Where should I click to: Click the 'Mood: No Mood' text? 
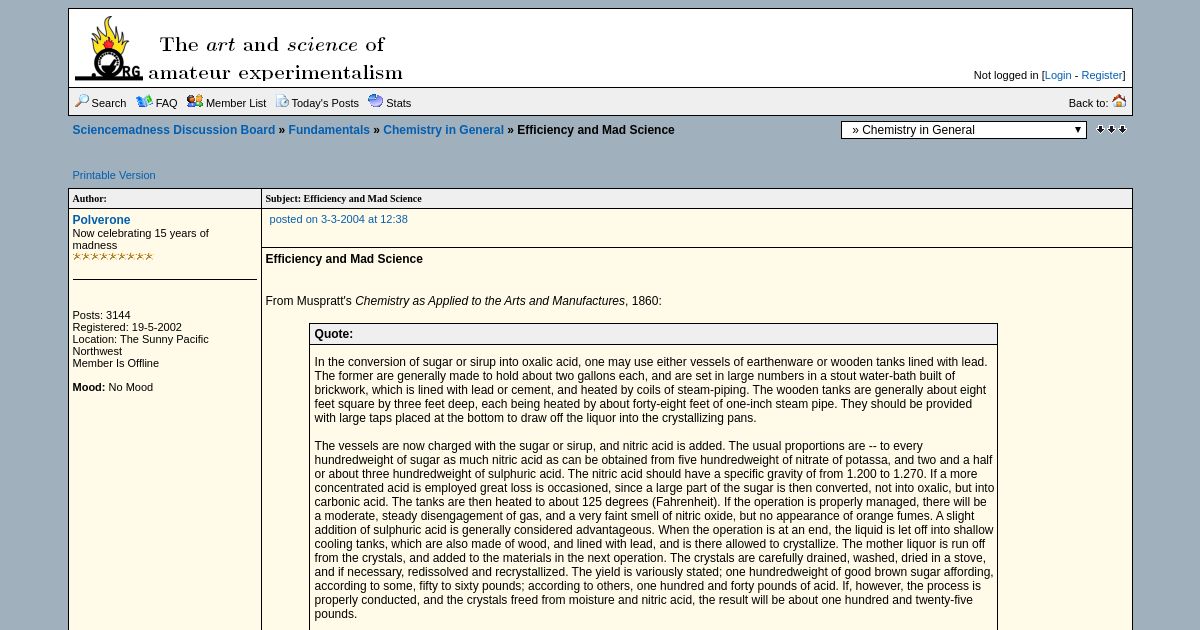click(112, 387)
